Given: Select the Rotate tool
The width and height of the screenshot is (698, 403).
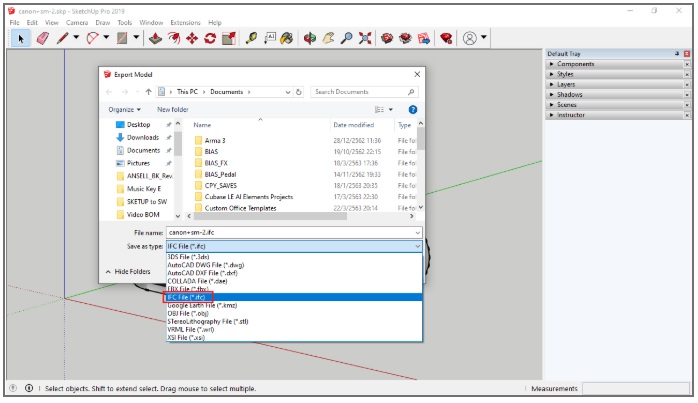Looking at the screenshot, I should click(x=210, y=39).
